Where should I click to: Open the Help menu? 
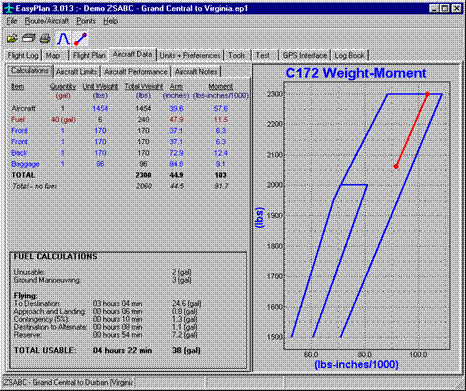coord(110,21)
